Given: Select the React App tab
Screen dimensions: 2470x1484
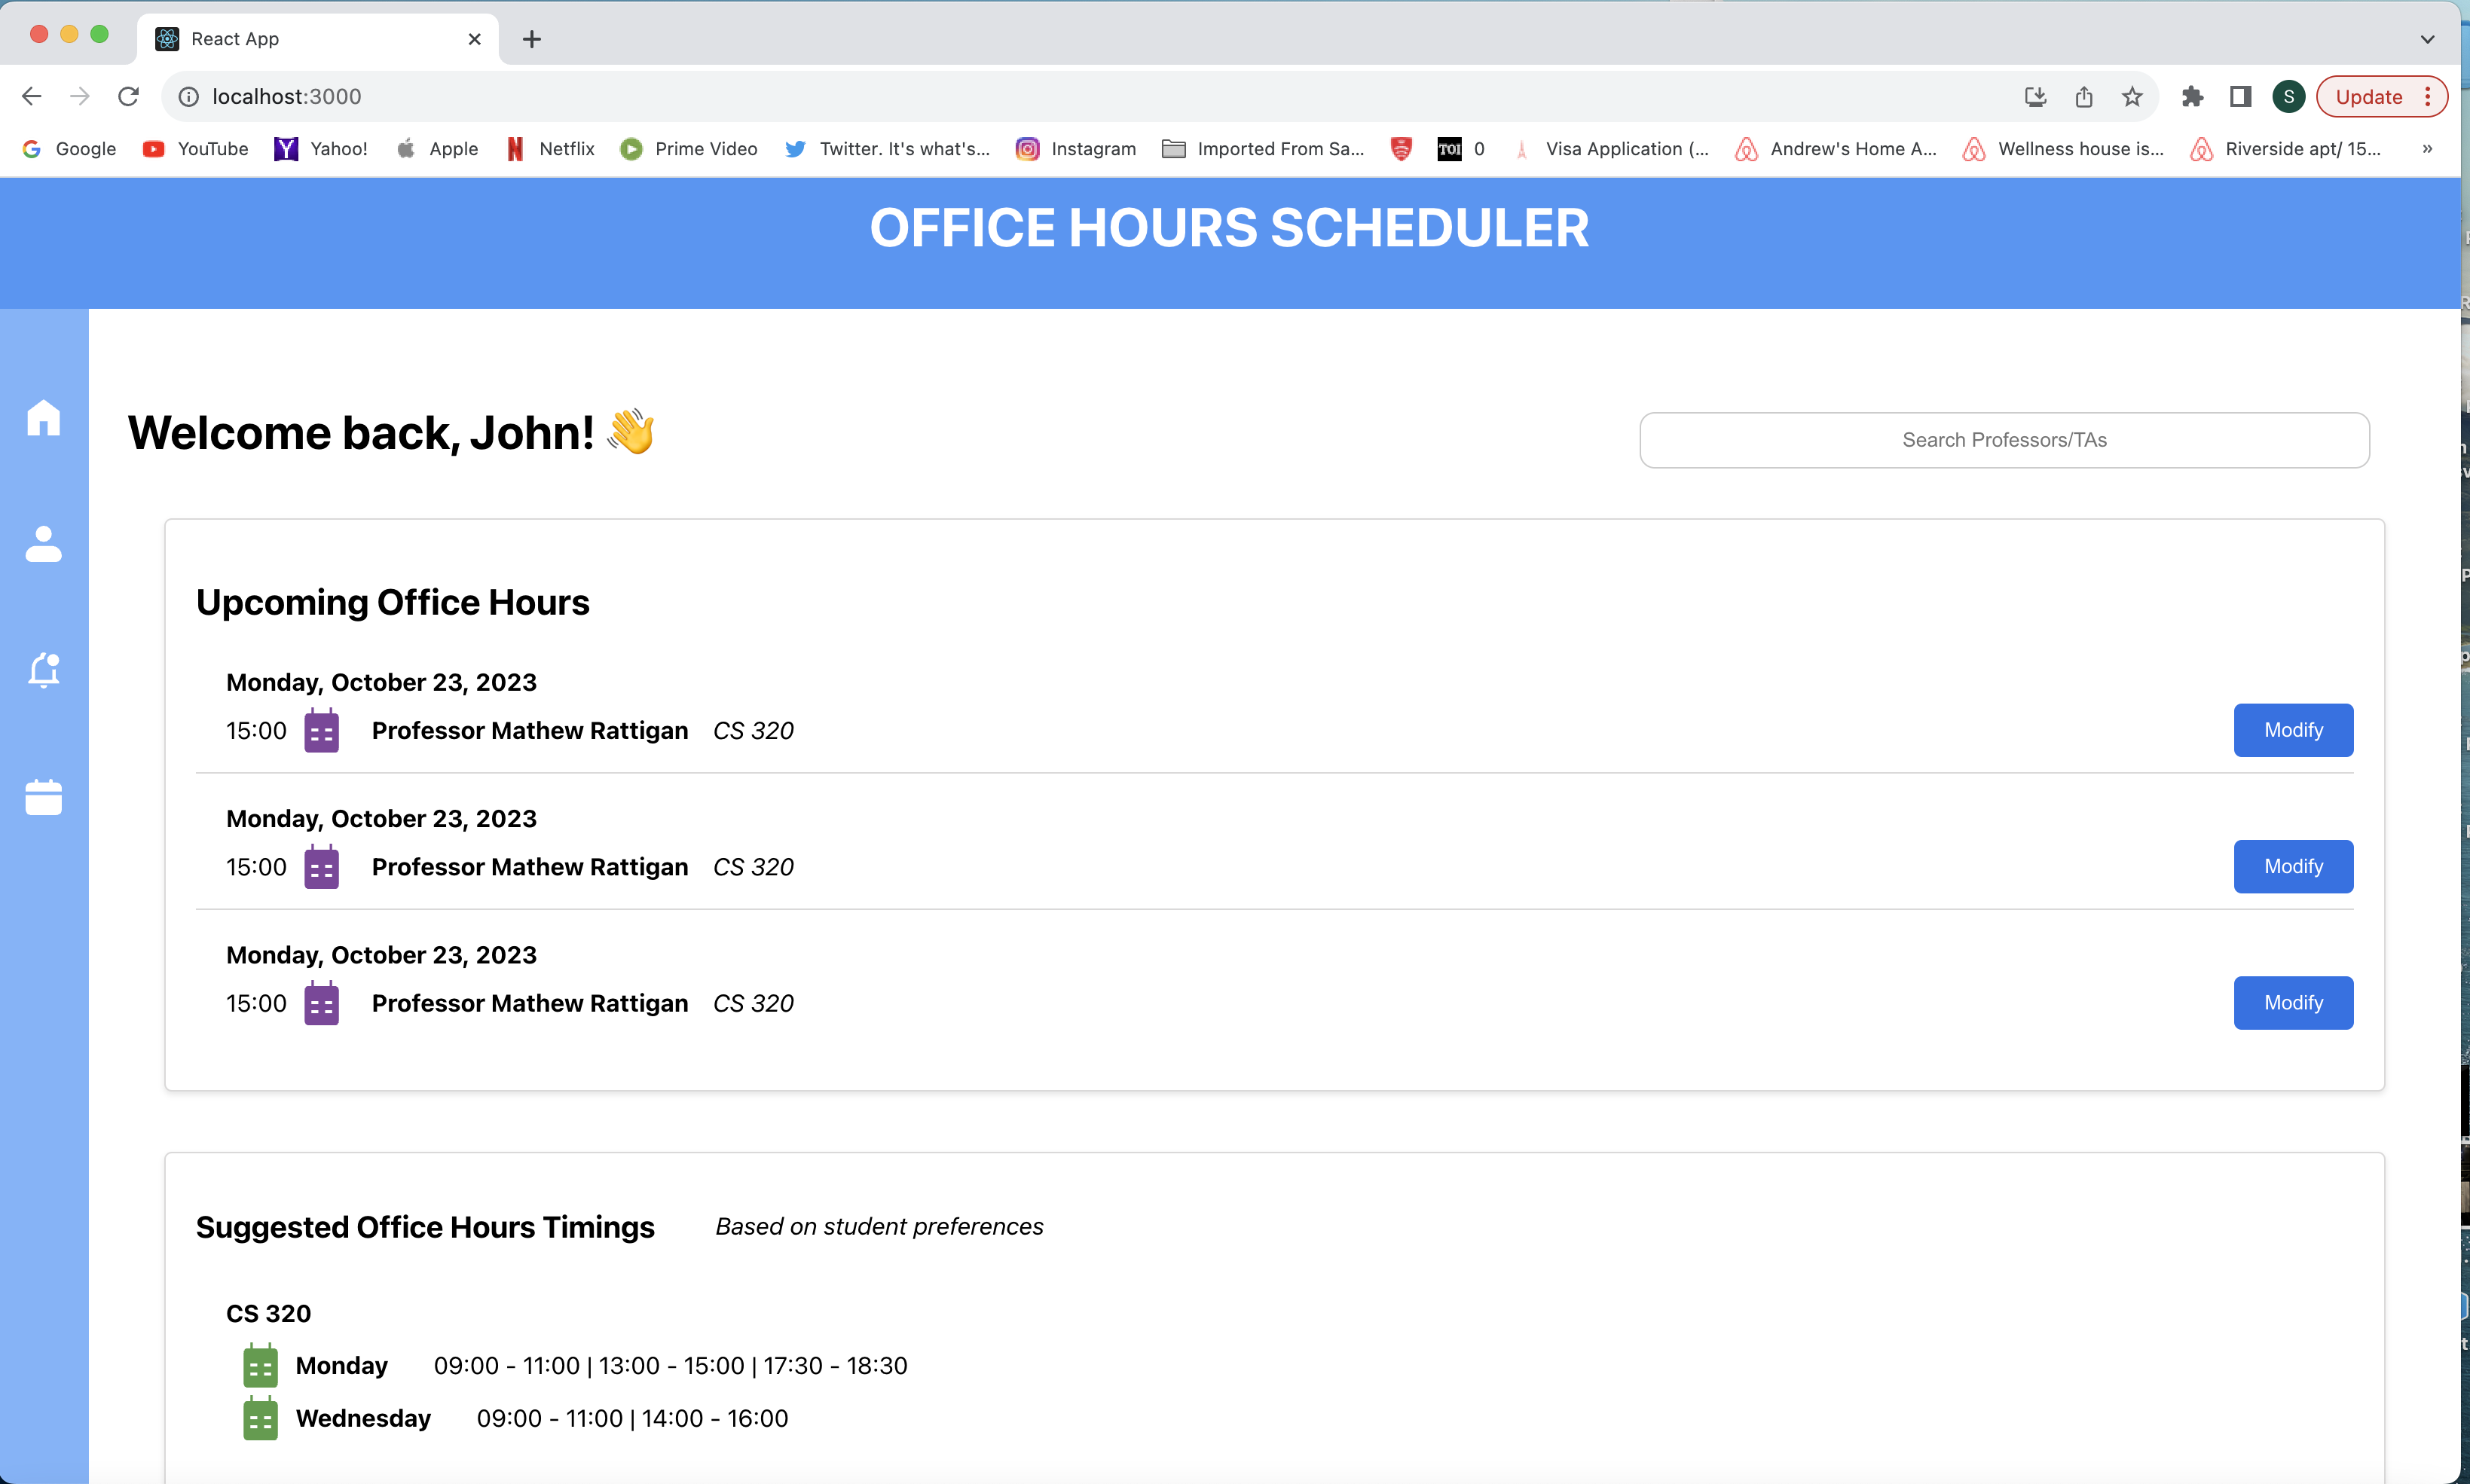Looking at the screenshot, I should pos(318,39).
